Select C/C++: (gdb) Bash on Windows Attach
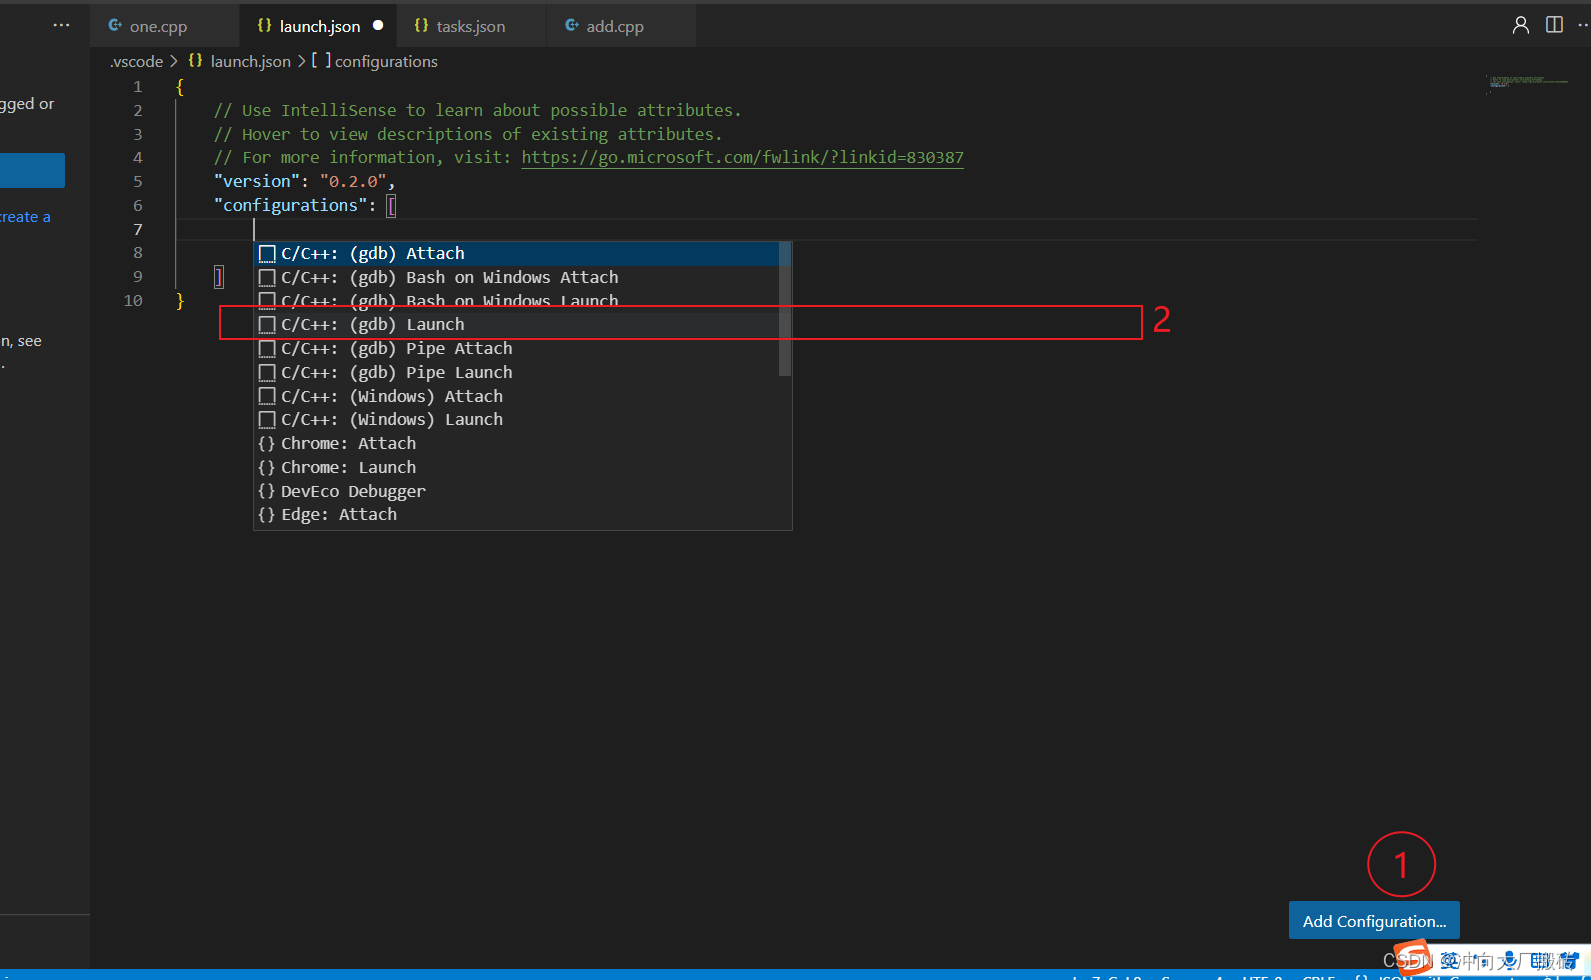Screen dimensions: 1591x980 pos(518,278)
